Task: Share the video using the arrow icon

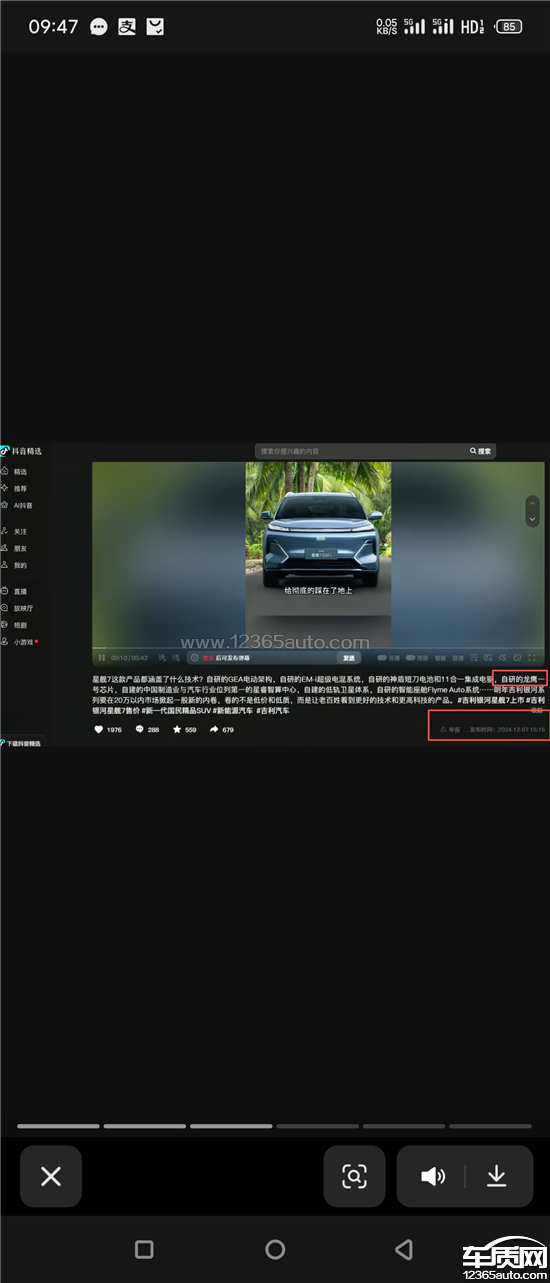Action: 214,730
